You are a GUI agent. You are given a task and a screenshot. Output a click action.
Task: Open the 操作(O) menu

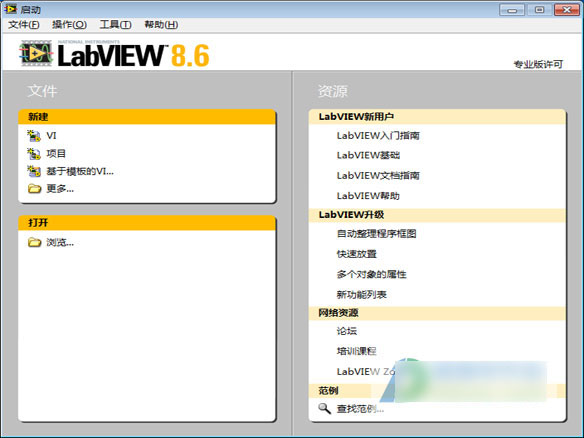point(69,25)
